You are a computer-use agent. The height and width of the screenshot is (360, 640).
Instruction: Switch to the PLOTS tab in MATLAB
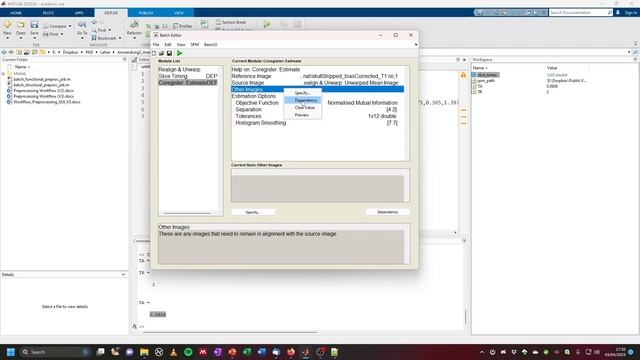48,13
